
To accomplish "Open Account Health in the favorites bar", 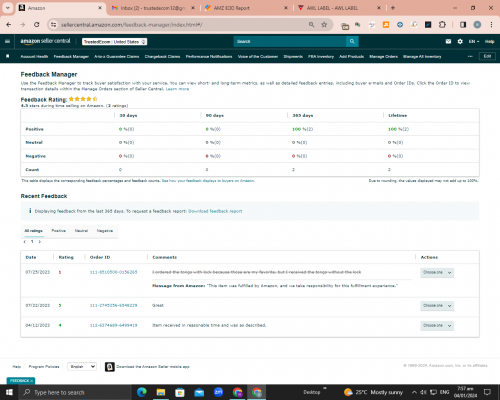I will (x=34, y=57).
